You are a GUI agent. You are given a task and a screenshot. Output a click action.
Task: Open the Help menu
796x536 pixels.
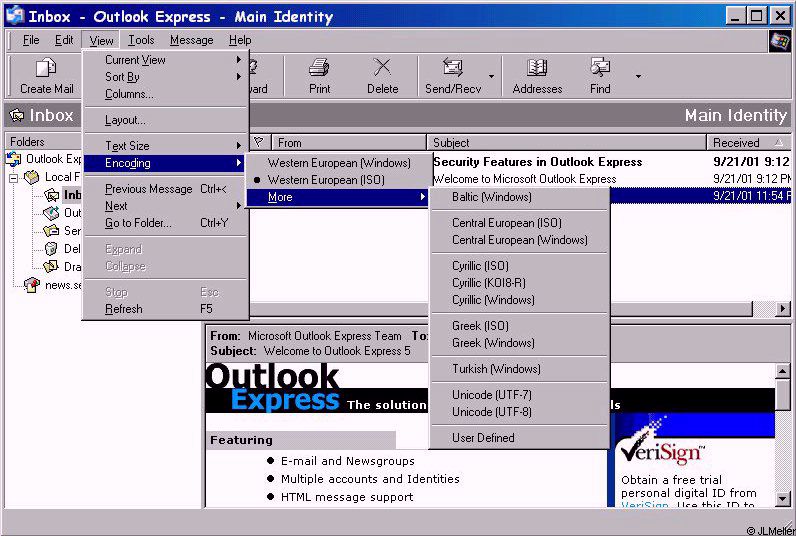[x=240, y=40]
